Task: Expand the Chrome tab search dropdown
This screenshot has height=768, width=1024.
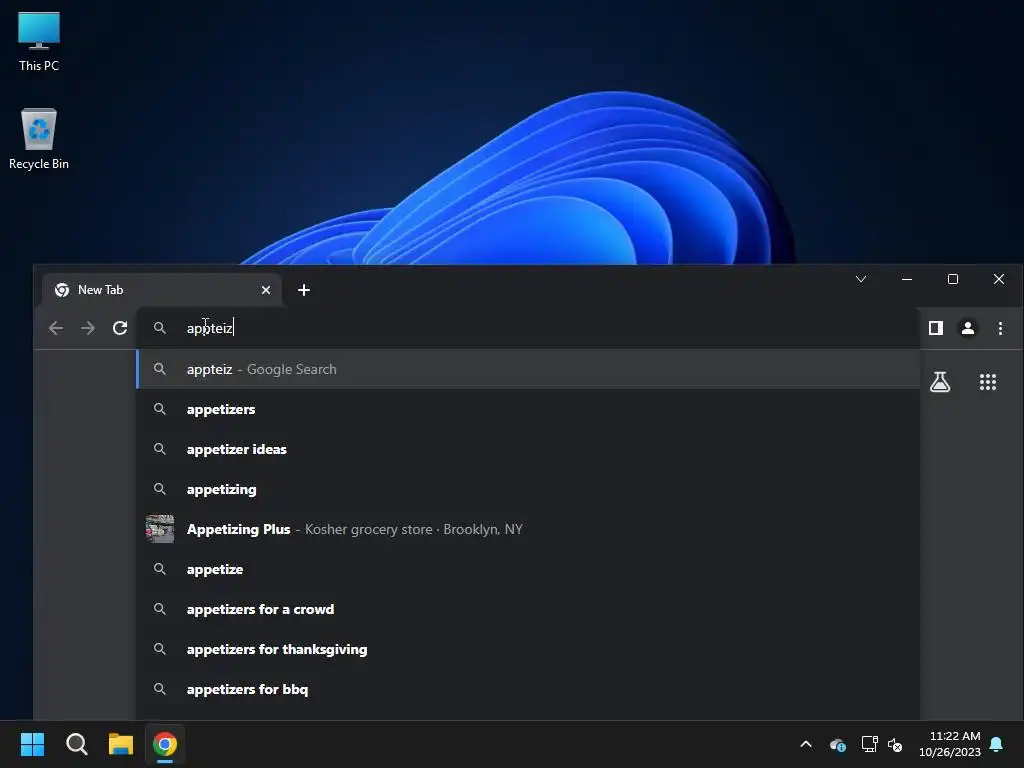Action: click(x=861, y=280)
